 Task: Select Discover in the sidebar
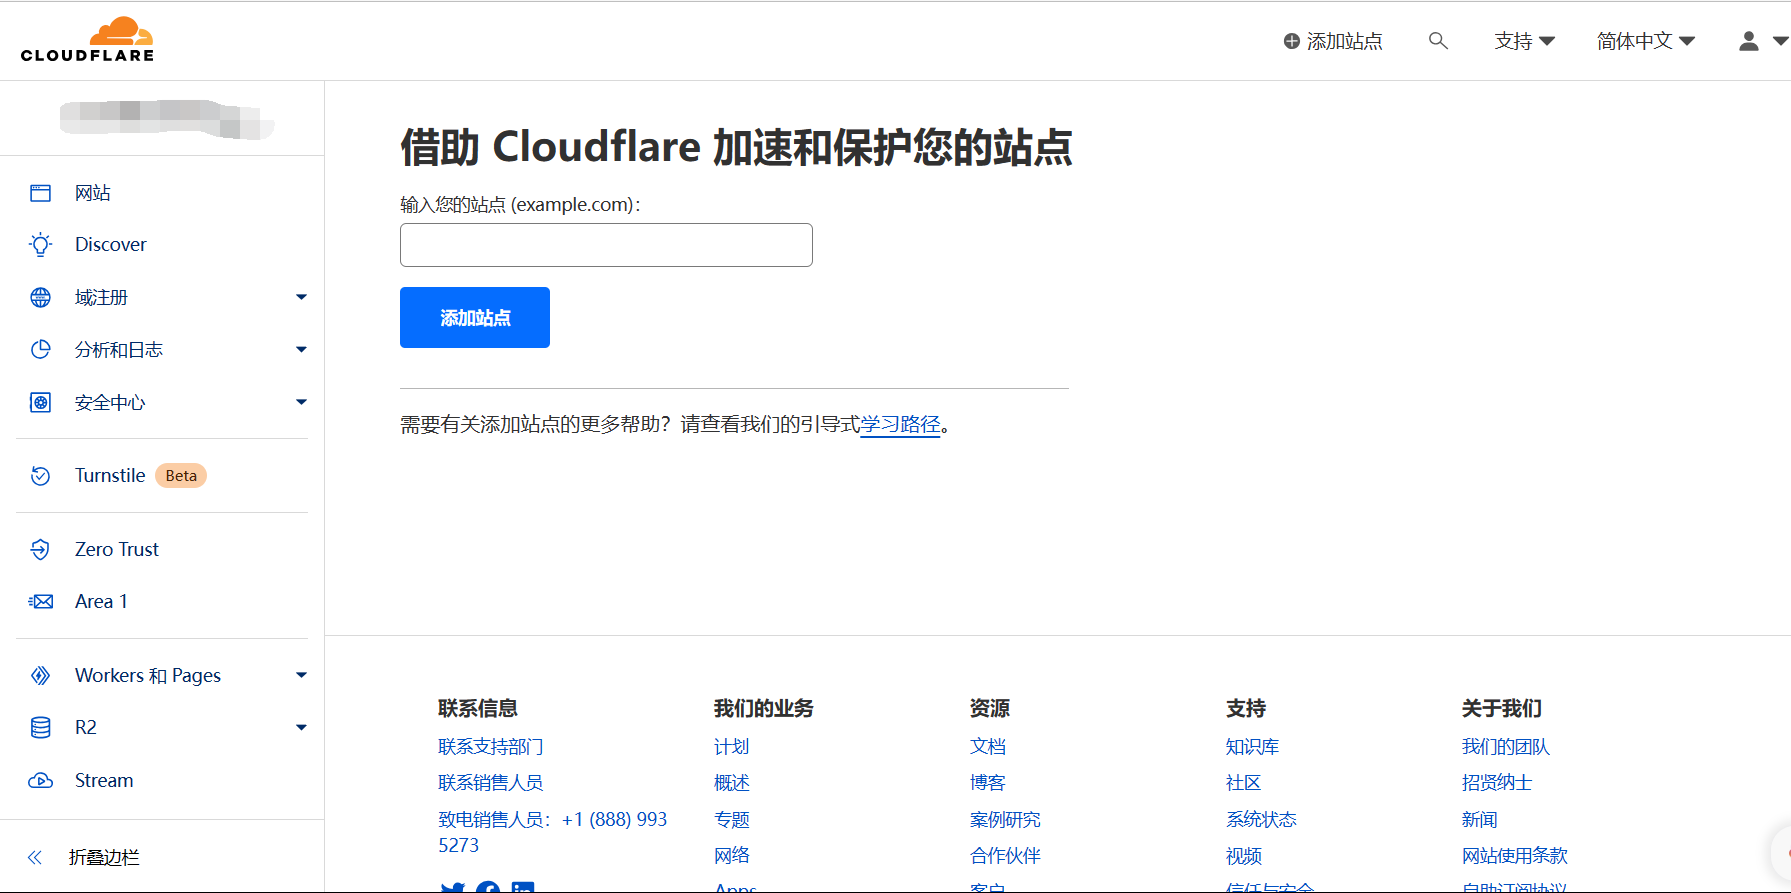point(111,245)
